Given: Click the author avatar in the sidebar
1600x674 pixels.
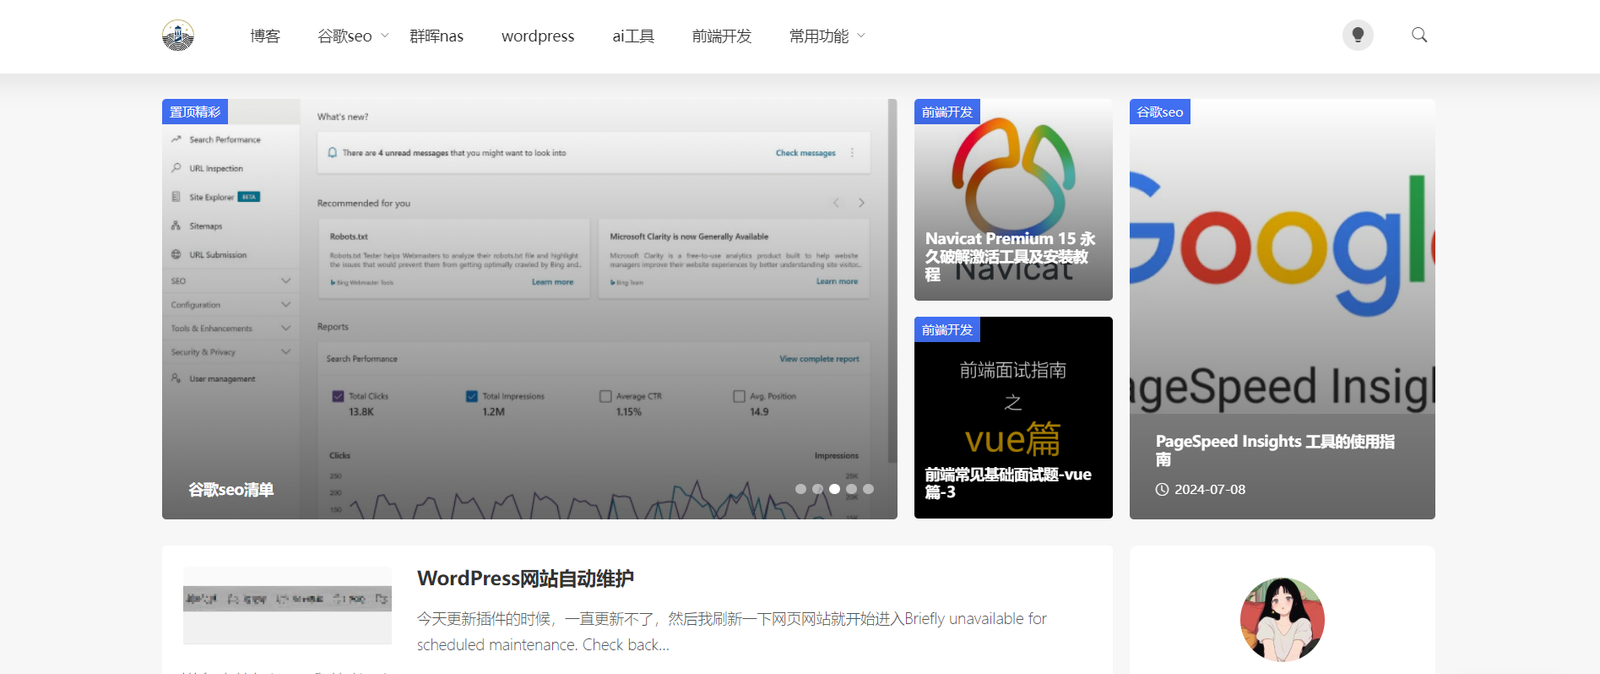Looking at the screenshot, I should [x=1282, y=619].
